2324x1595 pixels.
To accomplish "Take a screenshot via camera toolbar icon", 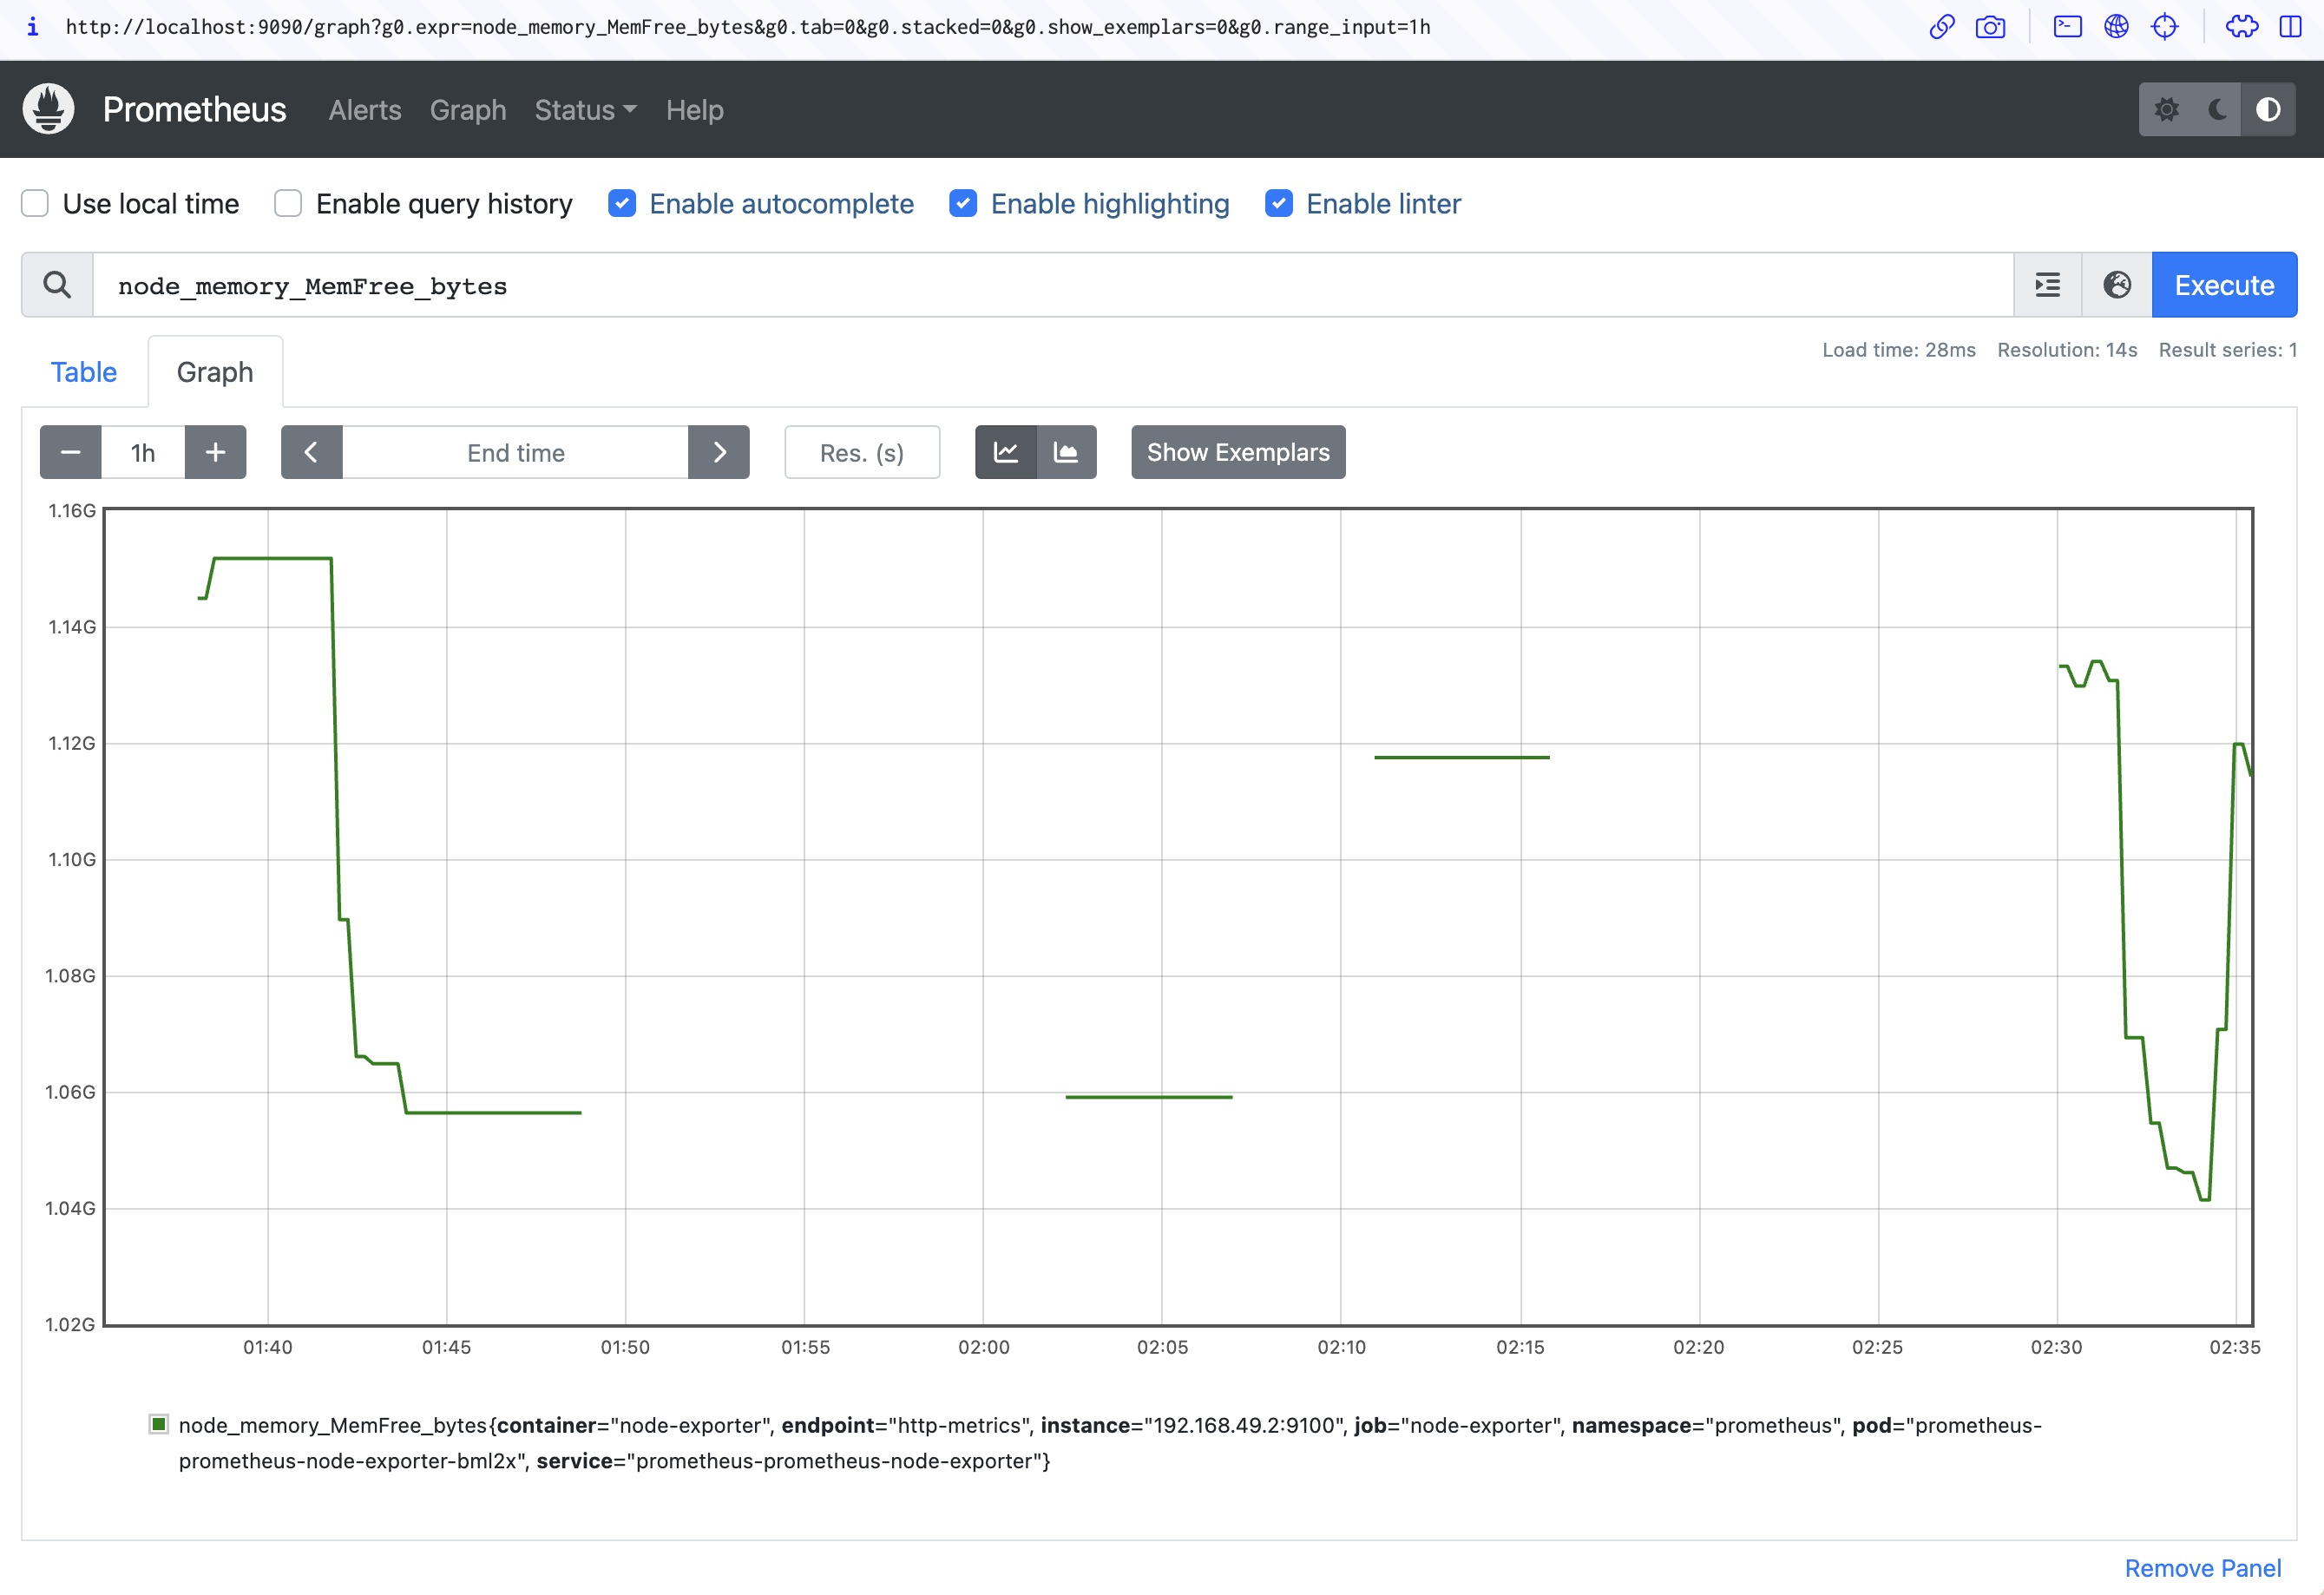I will click(x=1991, y=27).
